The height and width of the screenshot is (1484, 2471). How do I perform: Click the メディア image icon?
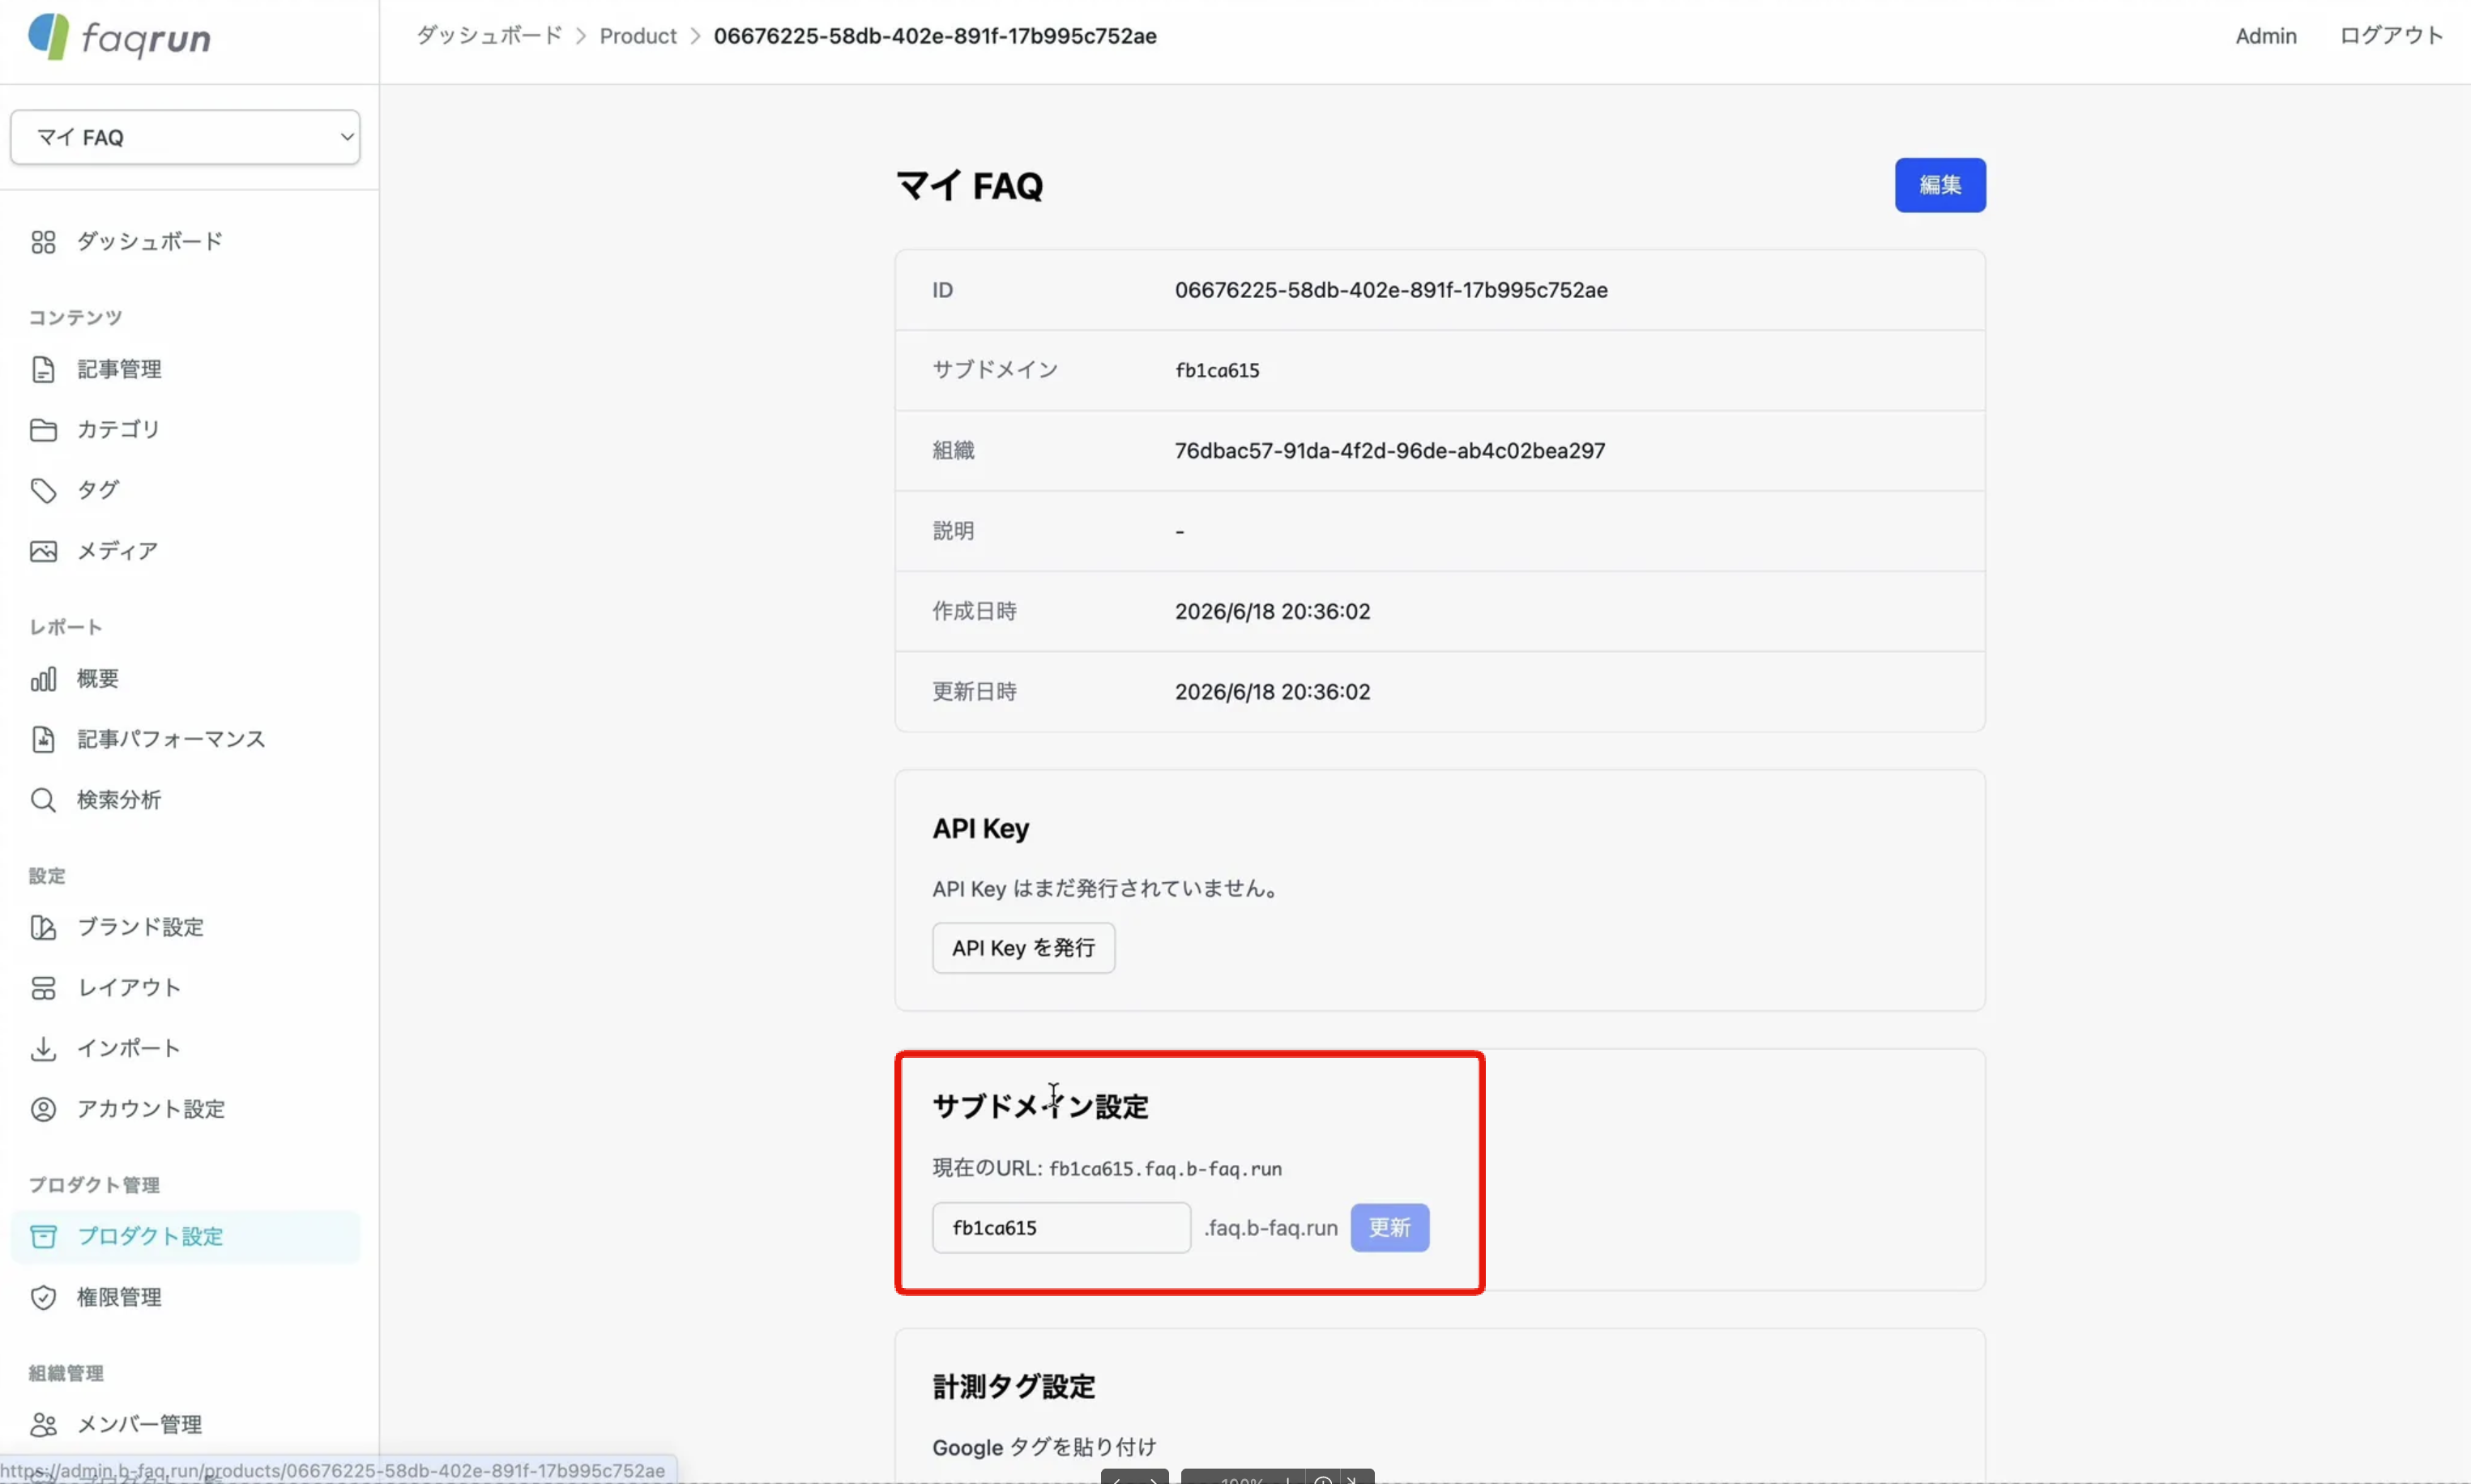pos(43,551)
